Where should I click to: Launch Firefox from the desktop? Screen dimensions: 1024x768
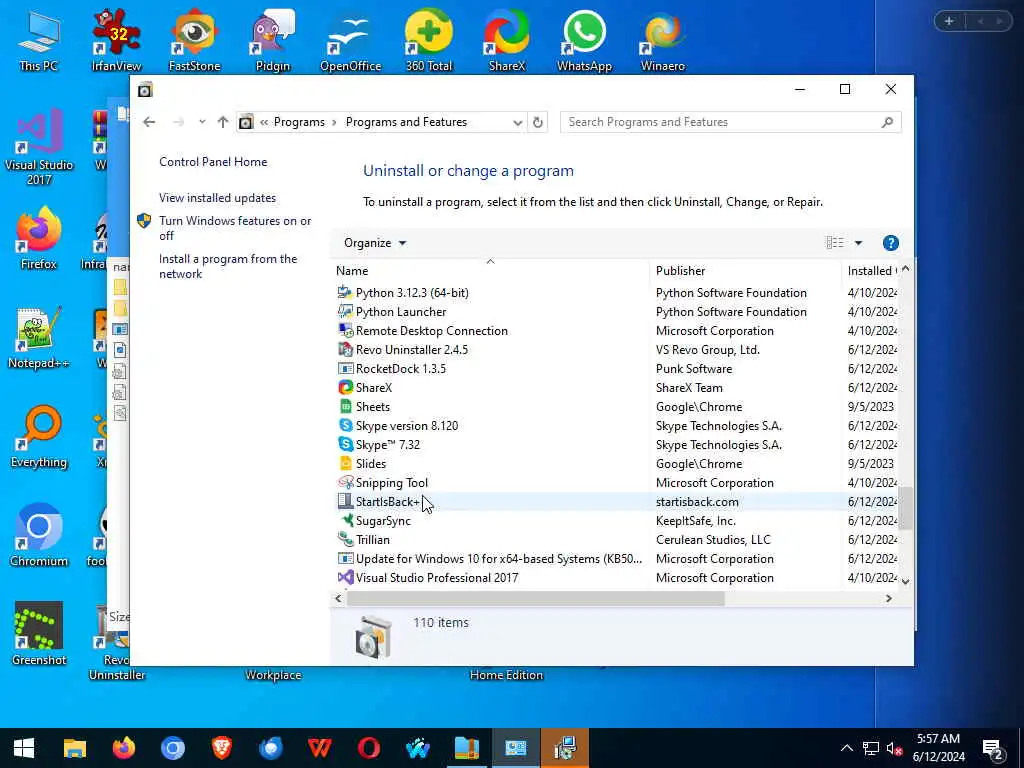[39, 238]
